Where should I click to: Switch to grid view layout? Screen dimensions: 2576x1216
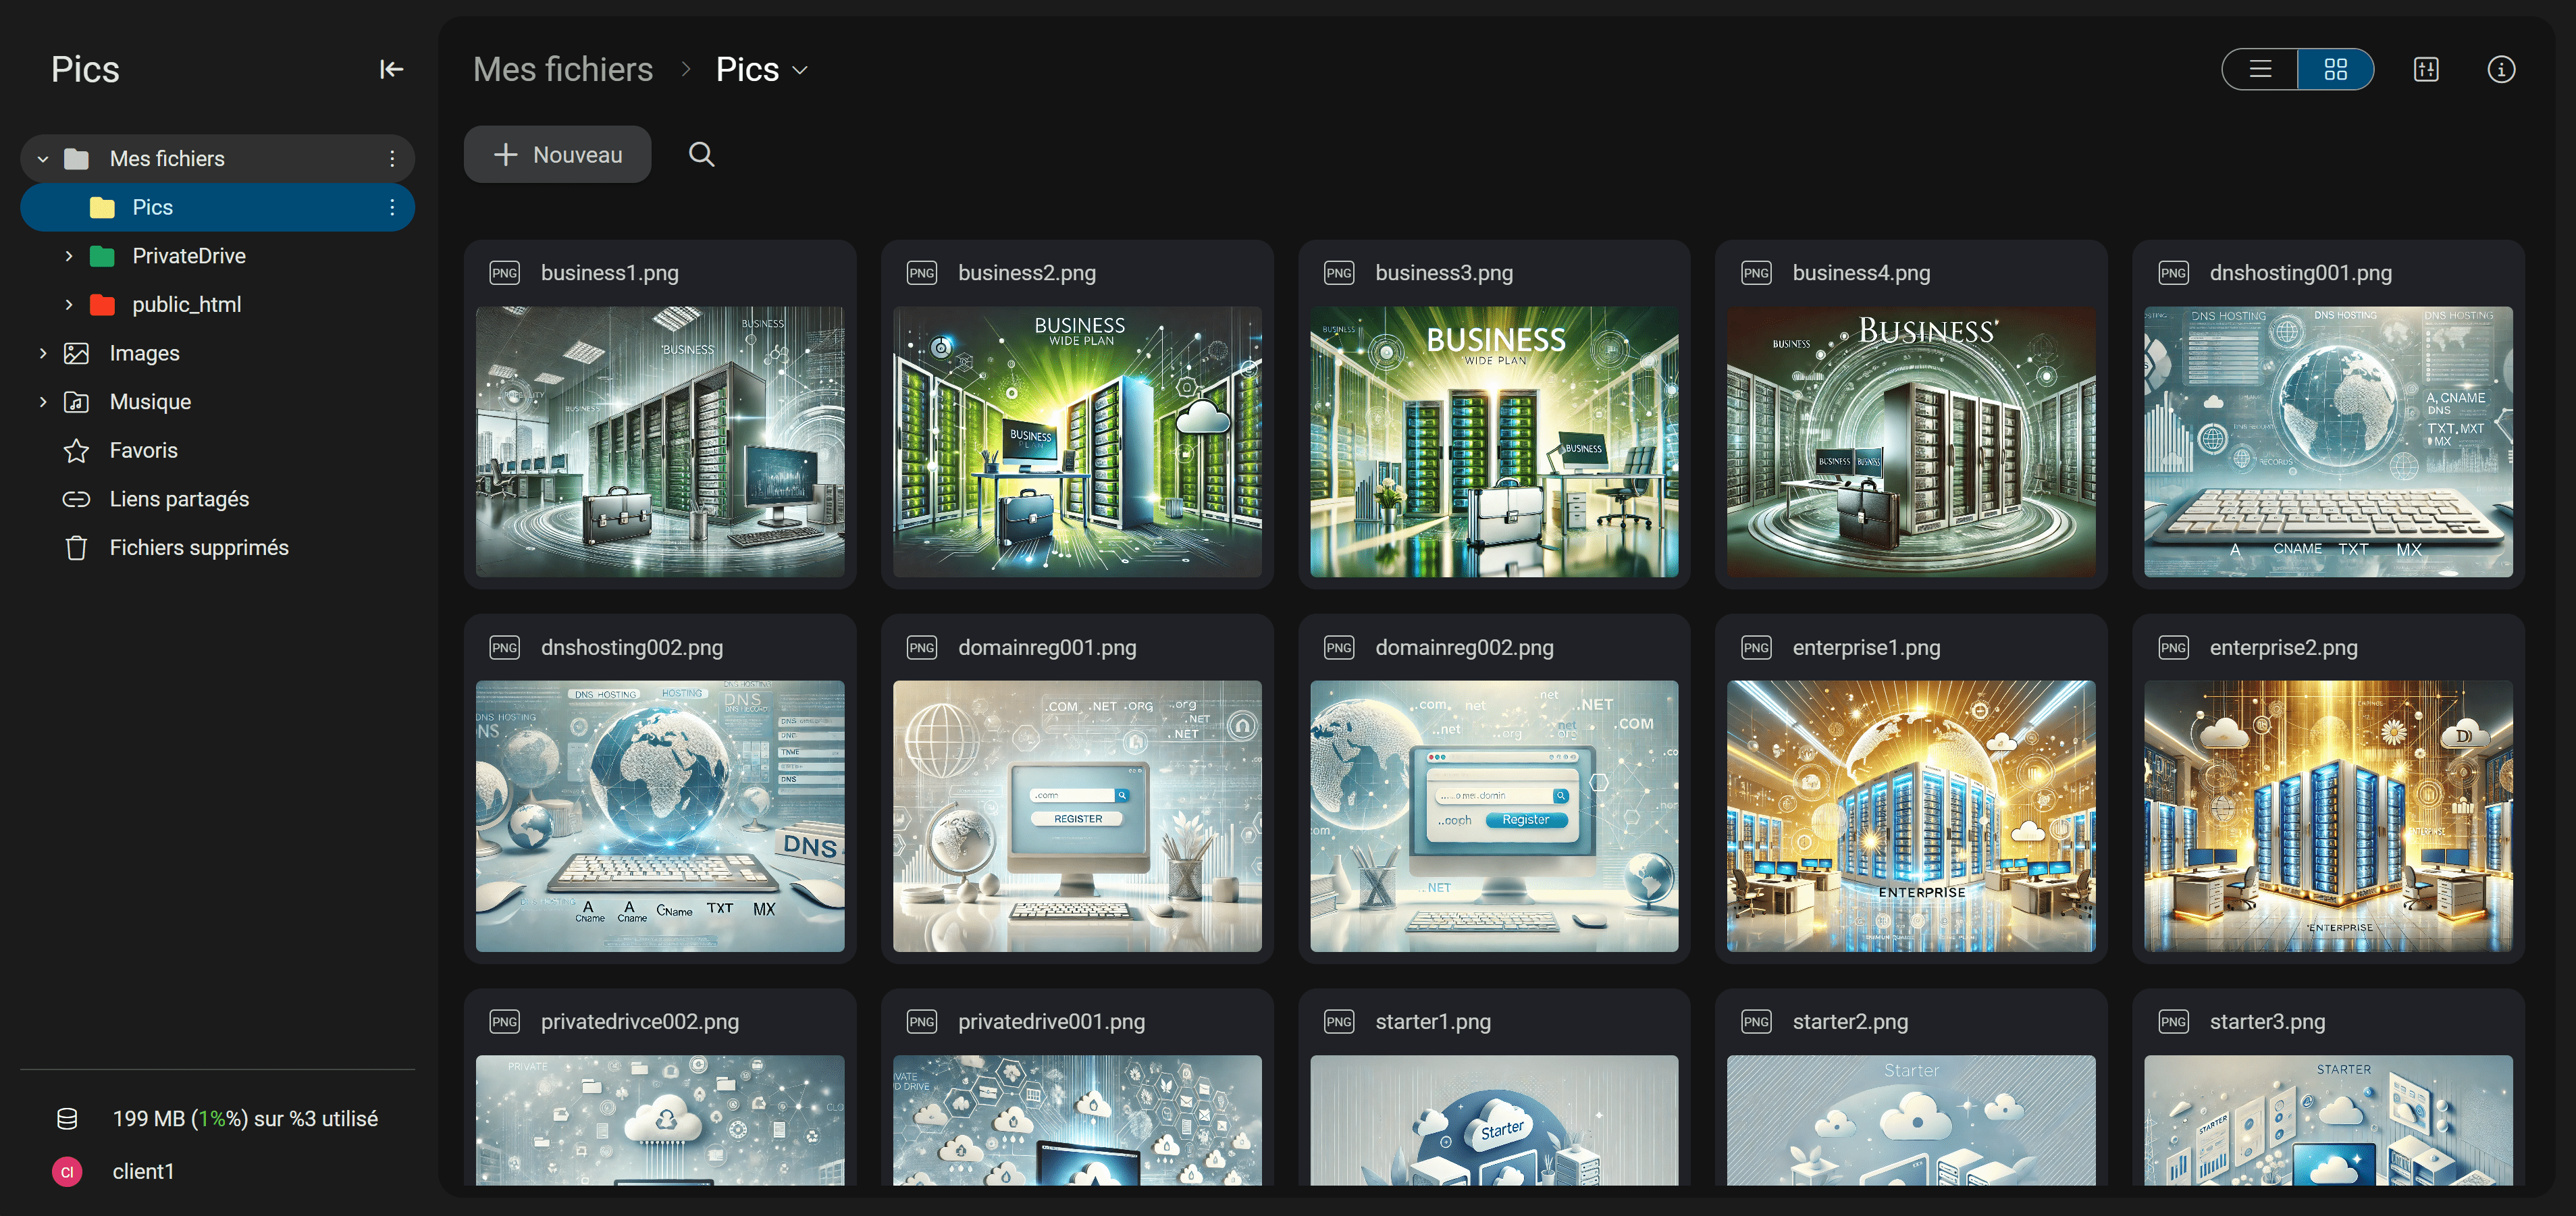(x=2335, y=69)
